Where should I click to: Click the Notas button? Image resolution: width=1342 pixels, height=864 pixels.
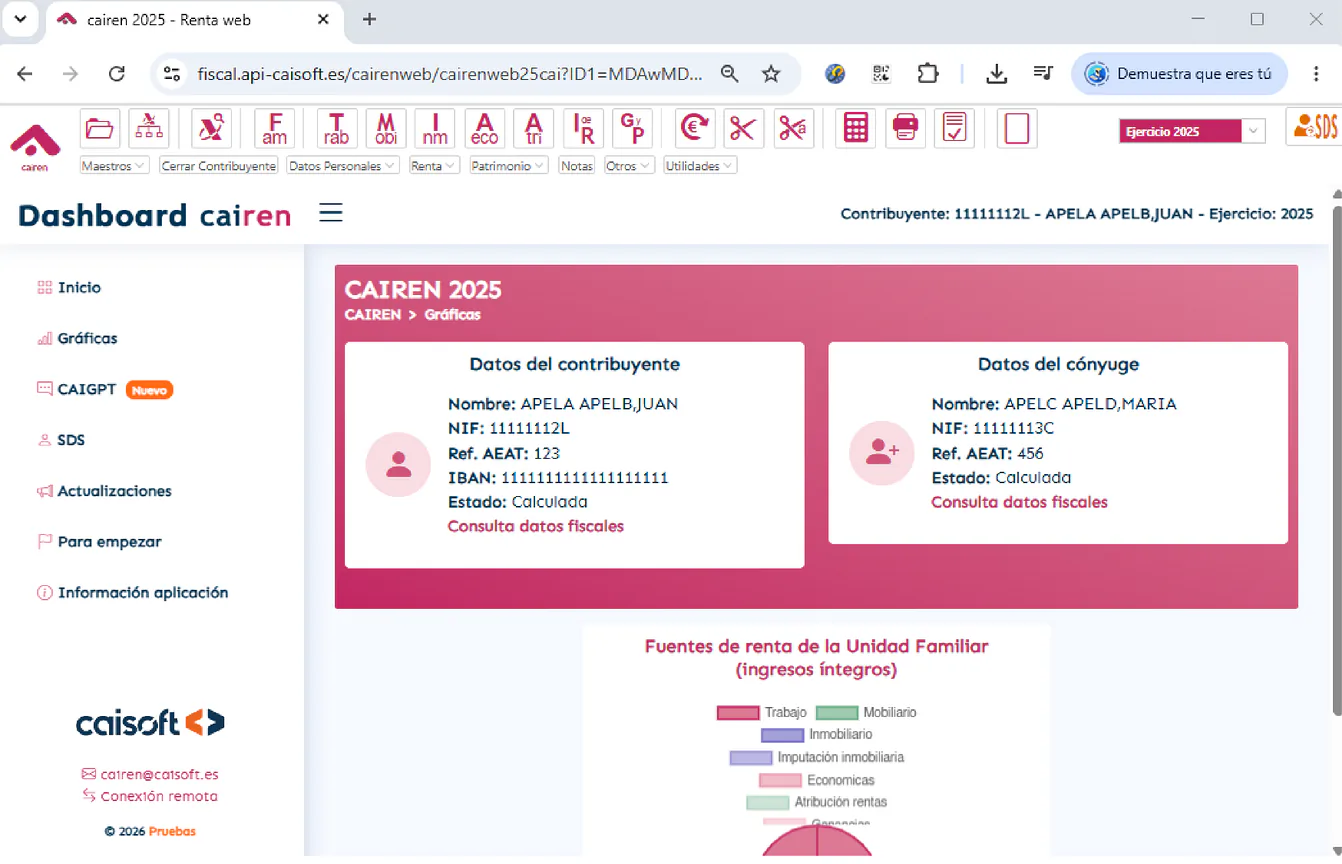coord(577,166)
